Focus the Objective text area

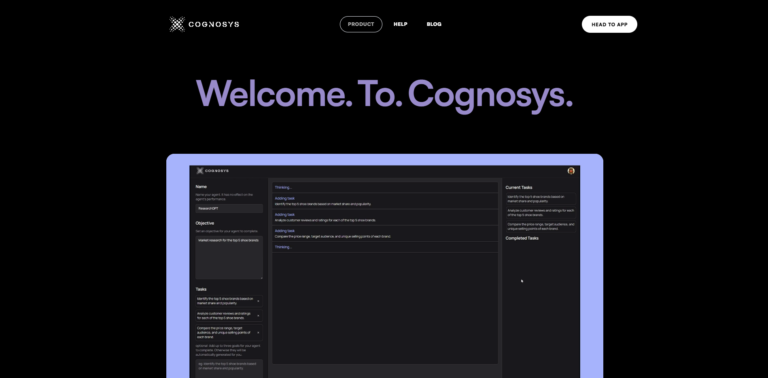tap(229, 258)
